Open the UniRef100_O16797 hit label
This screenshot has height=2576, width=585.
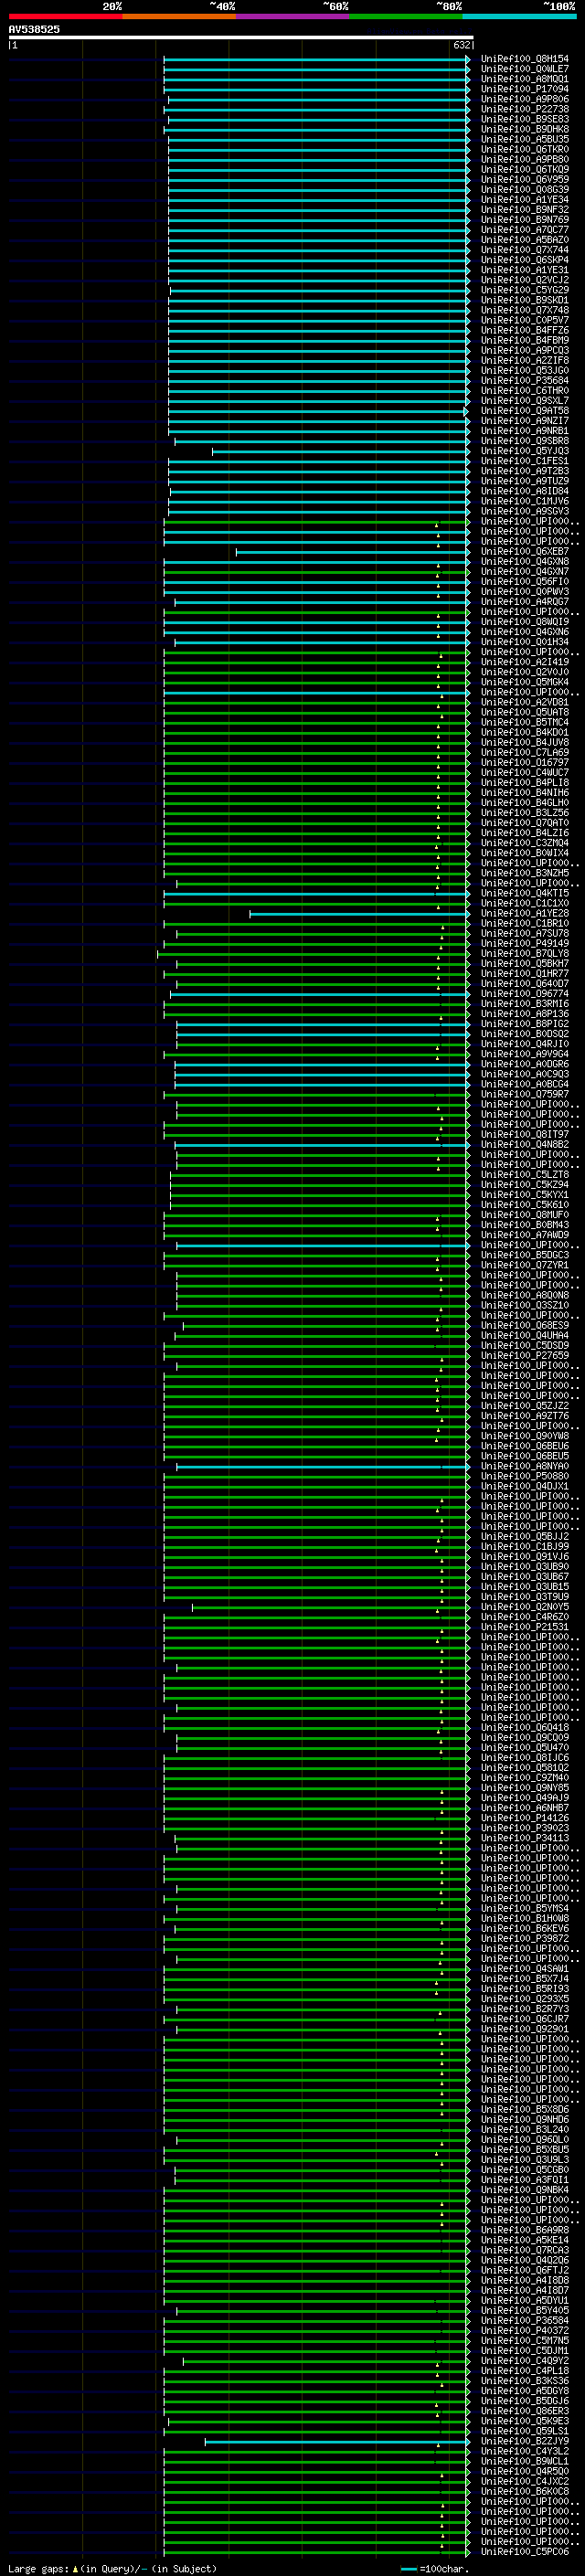[x=525, y=763]
